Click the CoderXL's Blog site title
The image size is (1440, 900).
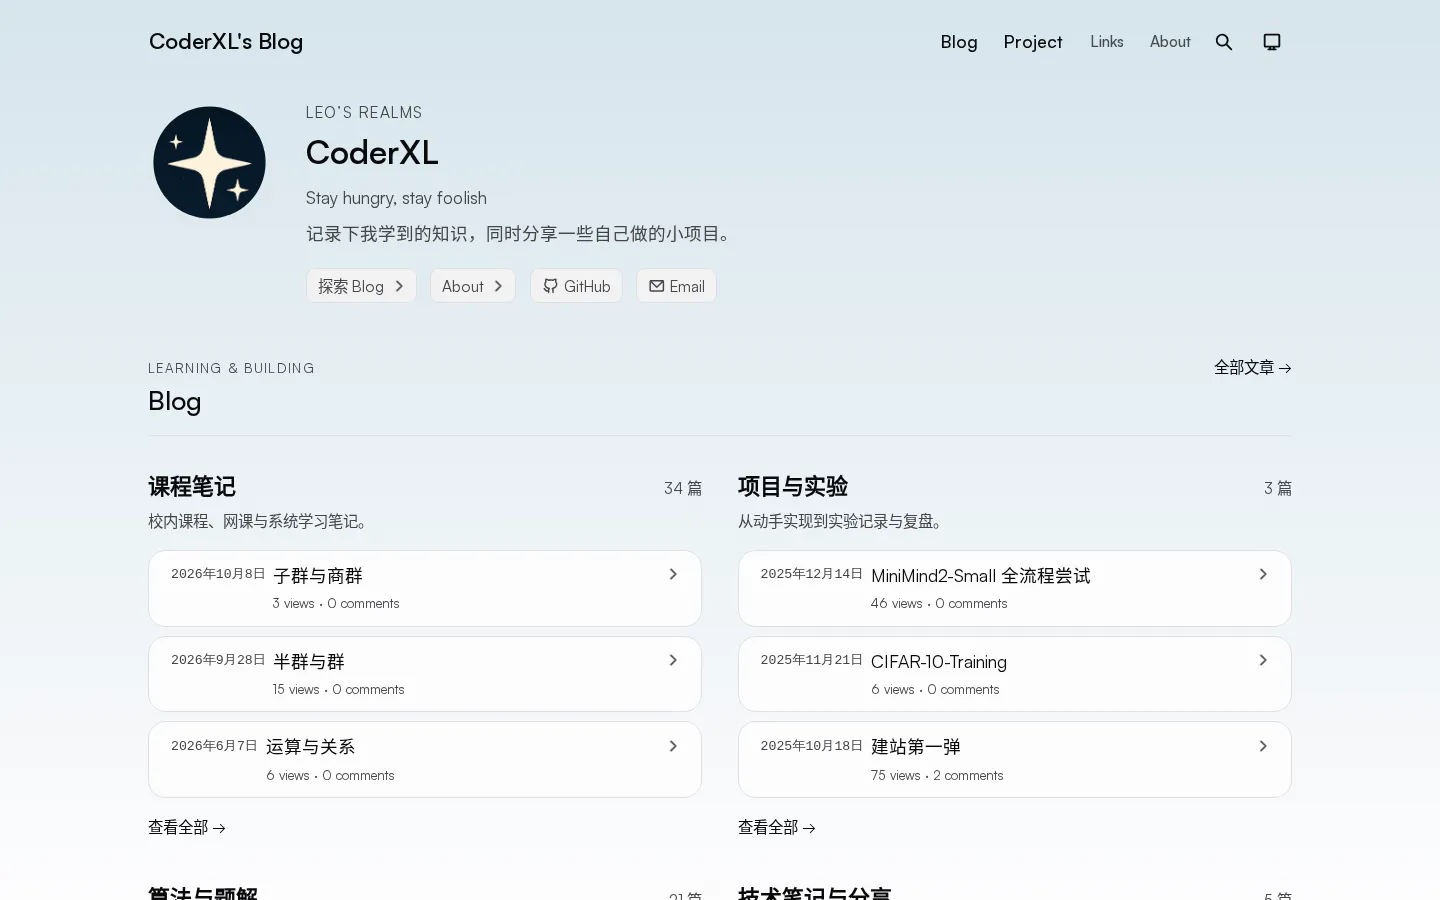(x=226, y=41)
